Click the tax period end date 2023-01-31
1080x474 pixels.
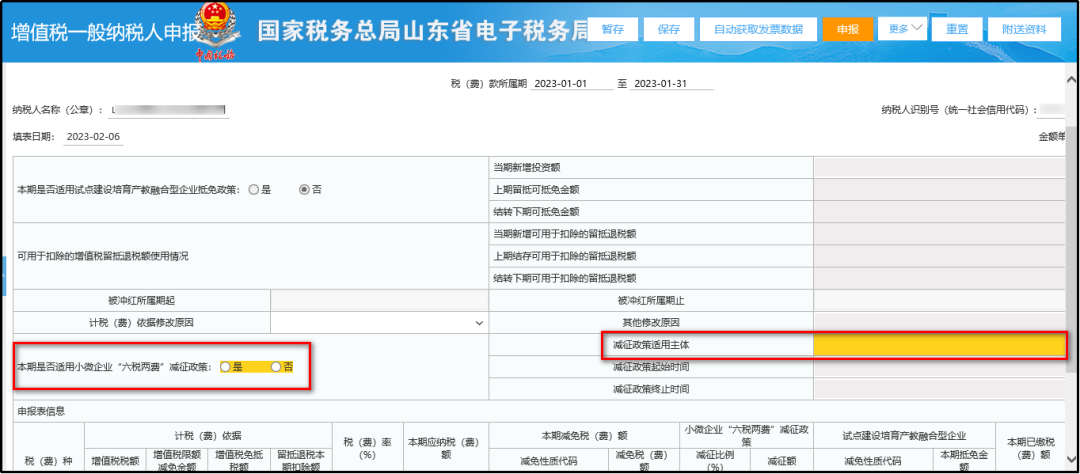pyautogui.click(x=672, y=84)
